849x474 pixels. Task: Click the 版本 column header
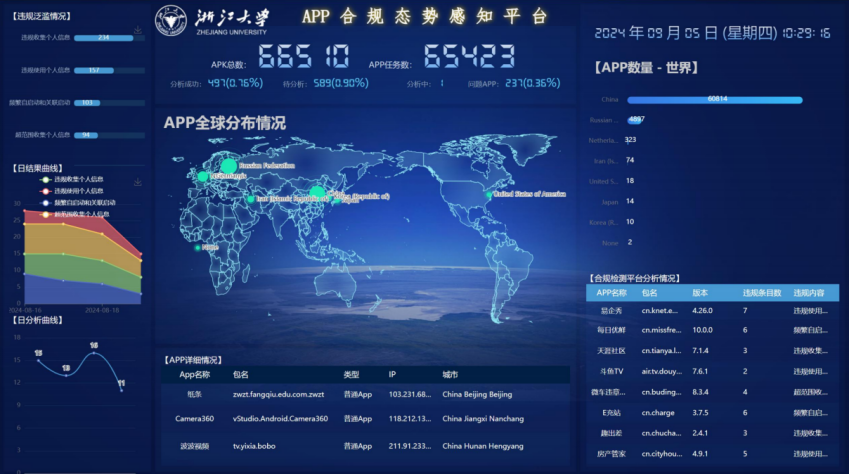(700, 293)
